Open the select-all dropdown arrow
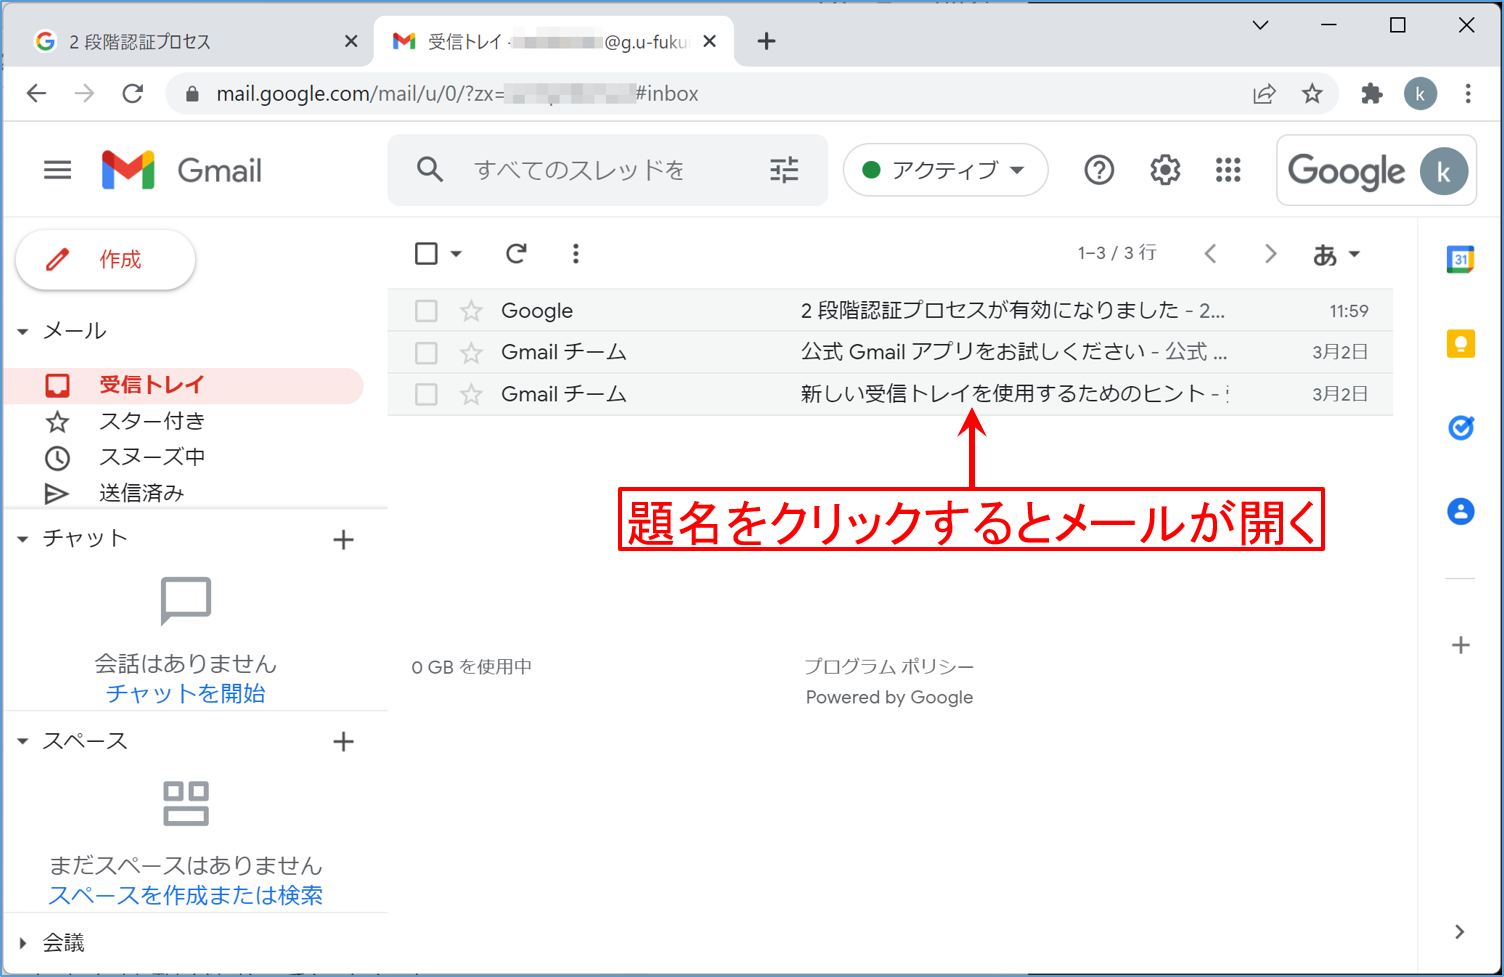 [x=456, y=254]
